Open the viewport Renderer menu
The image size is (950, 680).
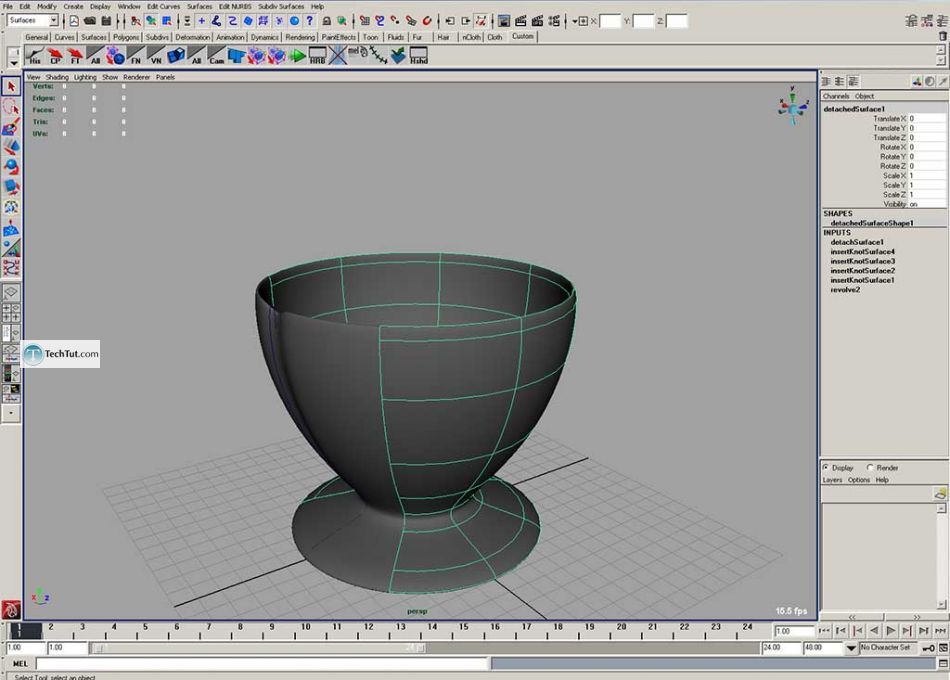[136, 77]
